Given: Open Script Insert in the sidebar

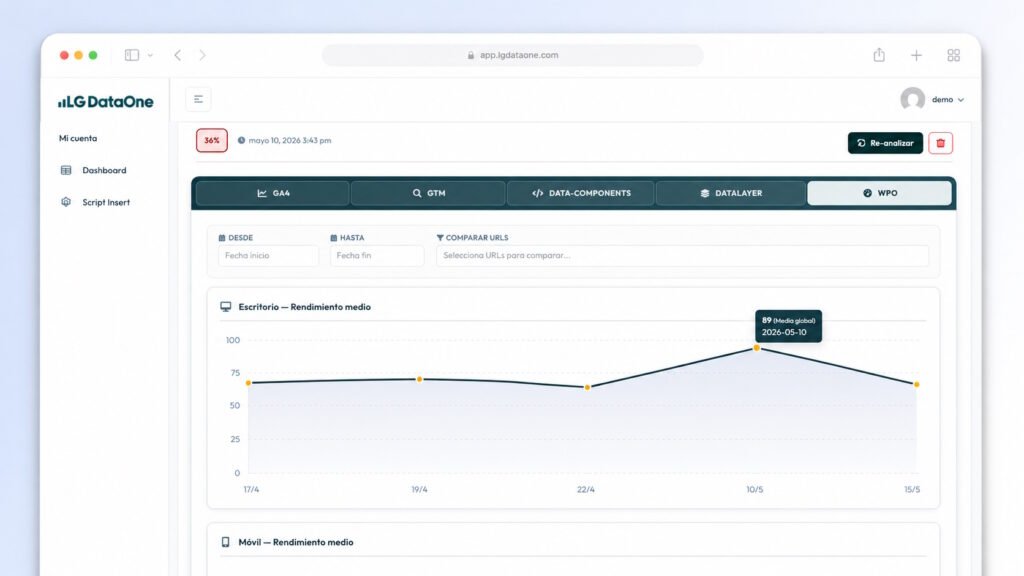Looking at the screenshot, I should click(x=106, y=202).
